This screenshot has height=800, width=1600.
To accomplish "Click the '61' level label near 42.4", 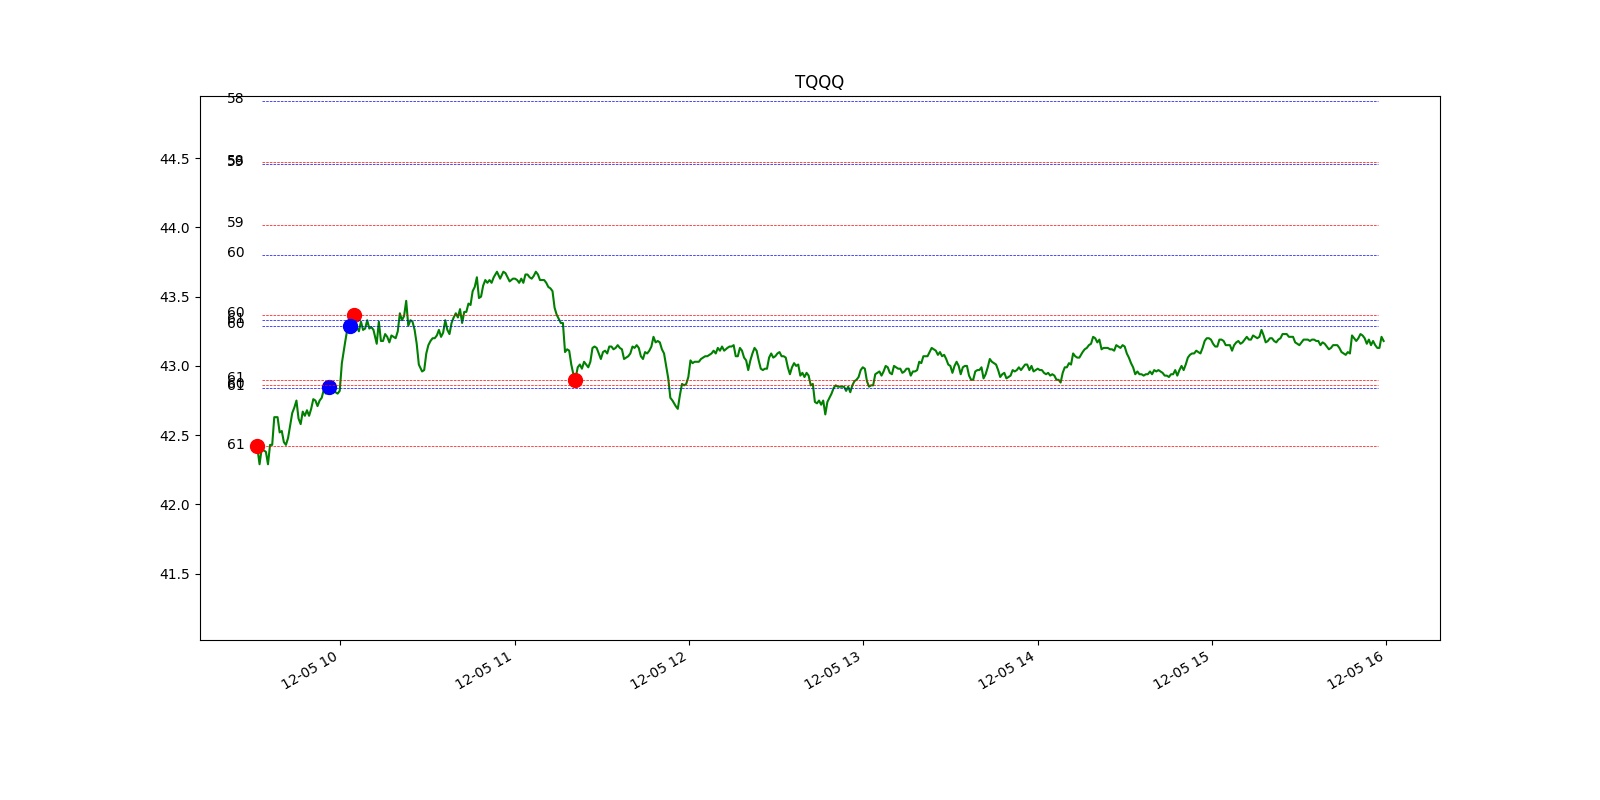I will pos(235,444).
